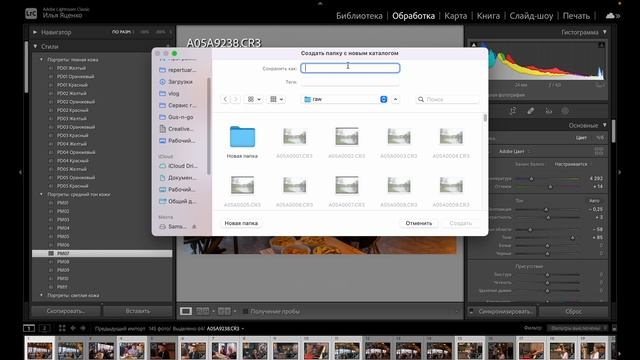Select the red-eye correction tool icon
The height and width of the screenshot is (360, 640).
[x=549, y=111]
